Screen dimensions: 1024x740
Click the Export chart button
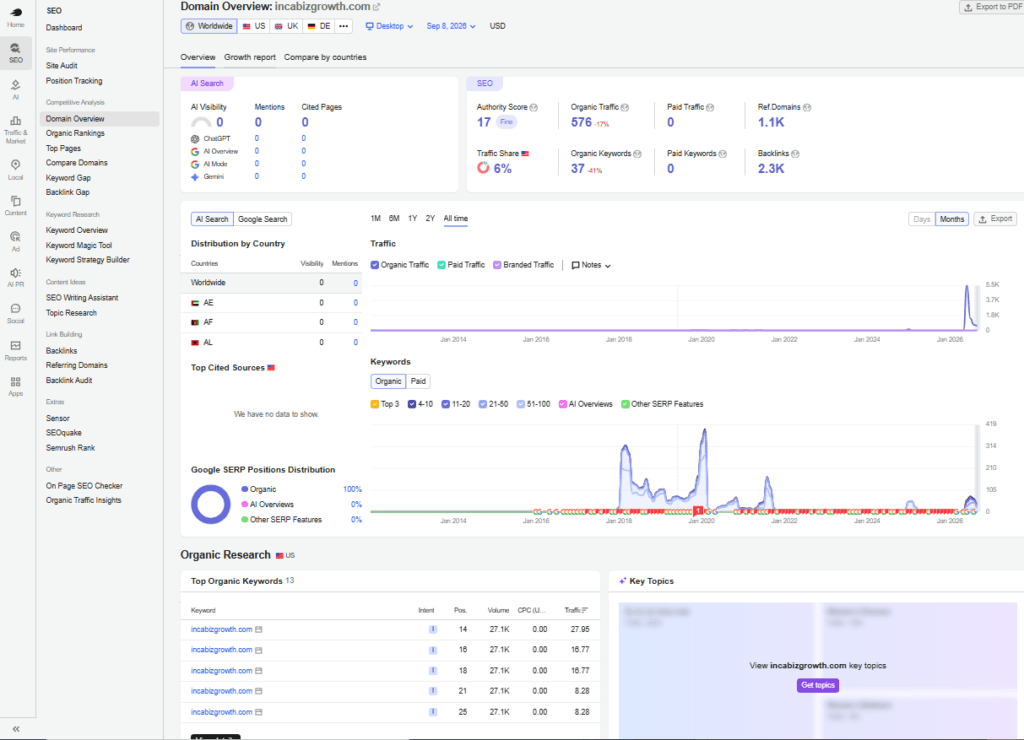[x=995, y=219]
